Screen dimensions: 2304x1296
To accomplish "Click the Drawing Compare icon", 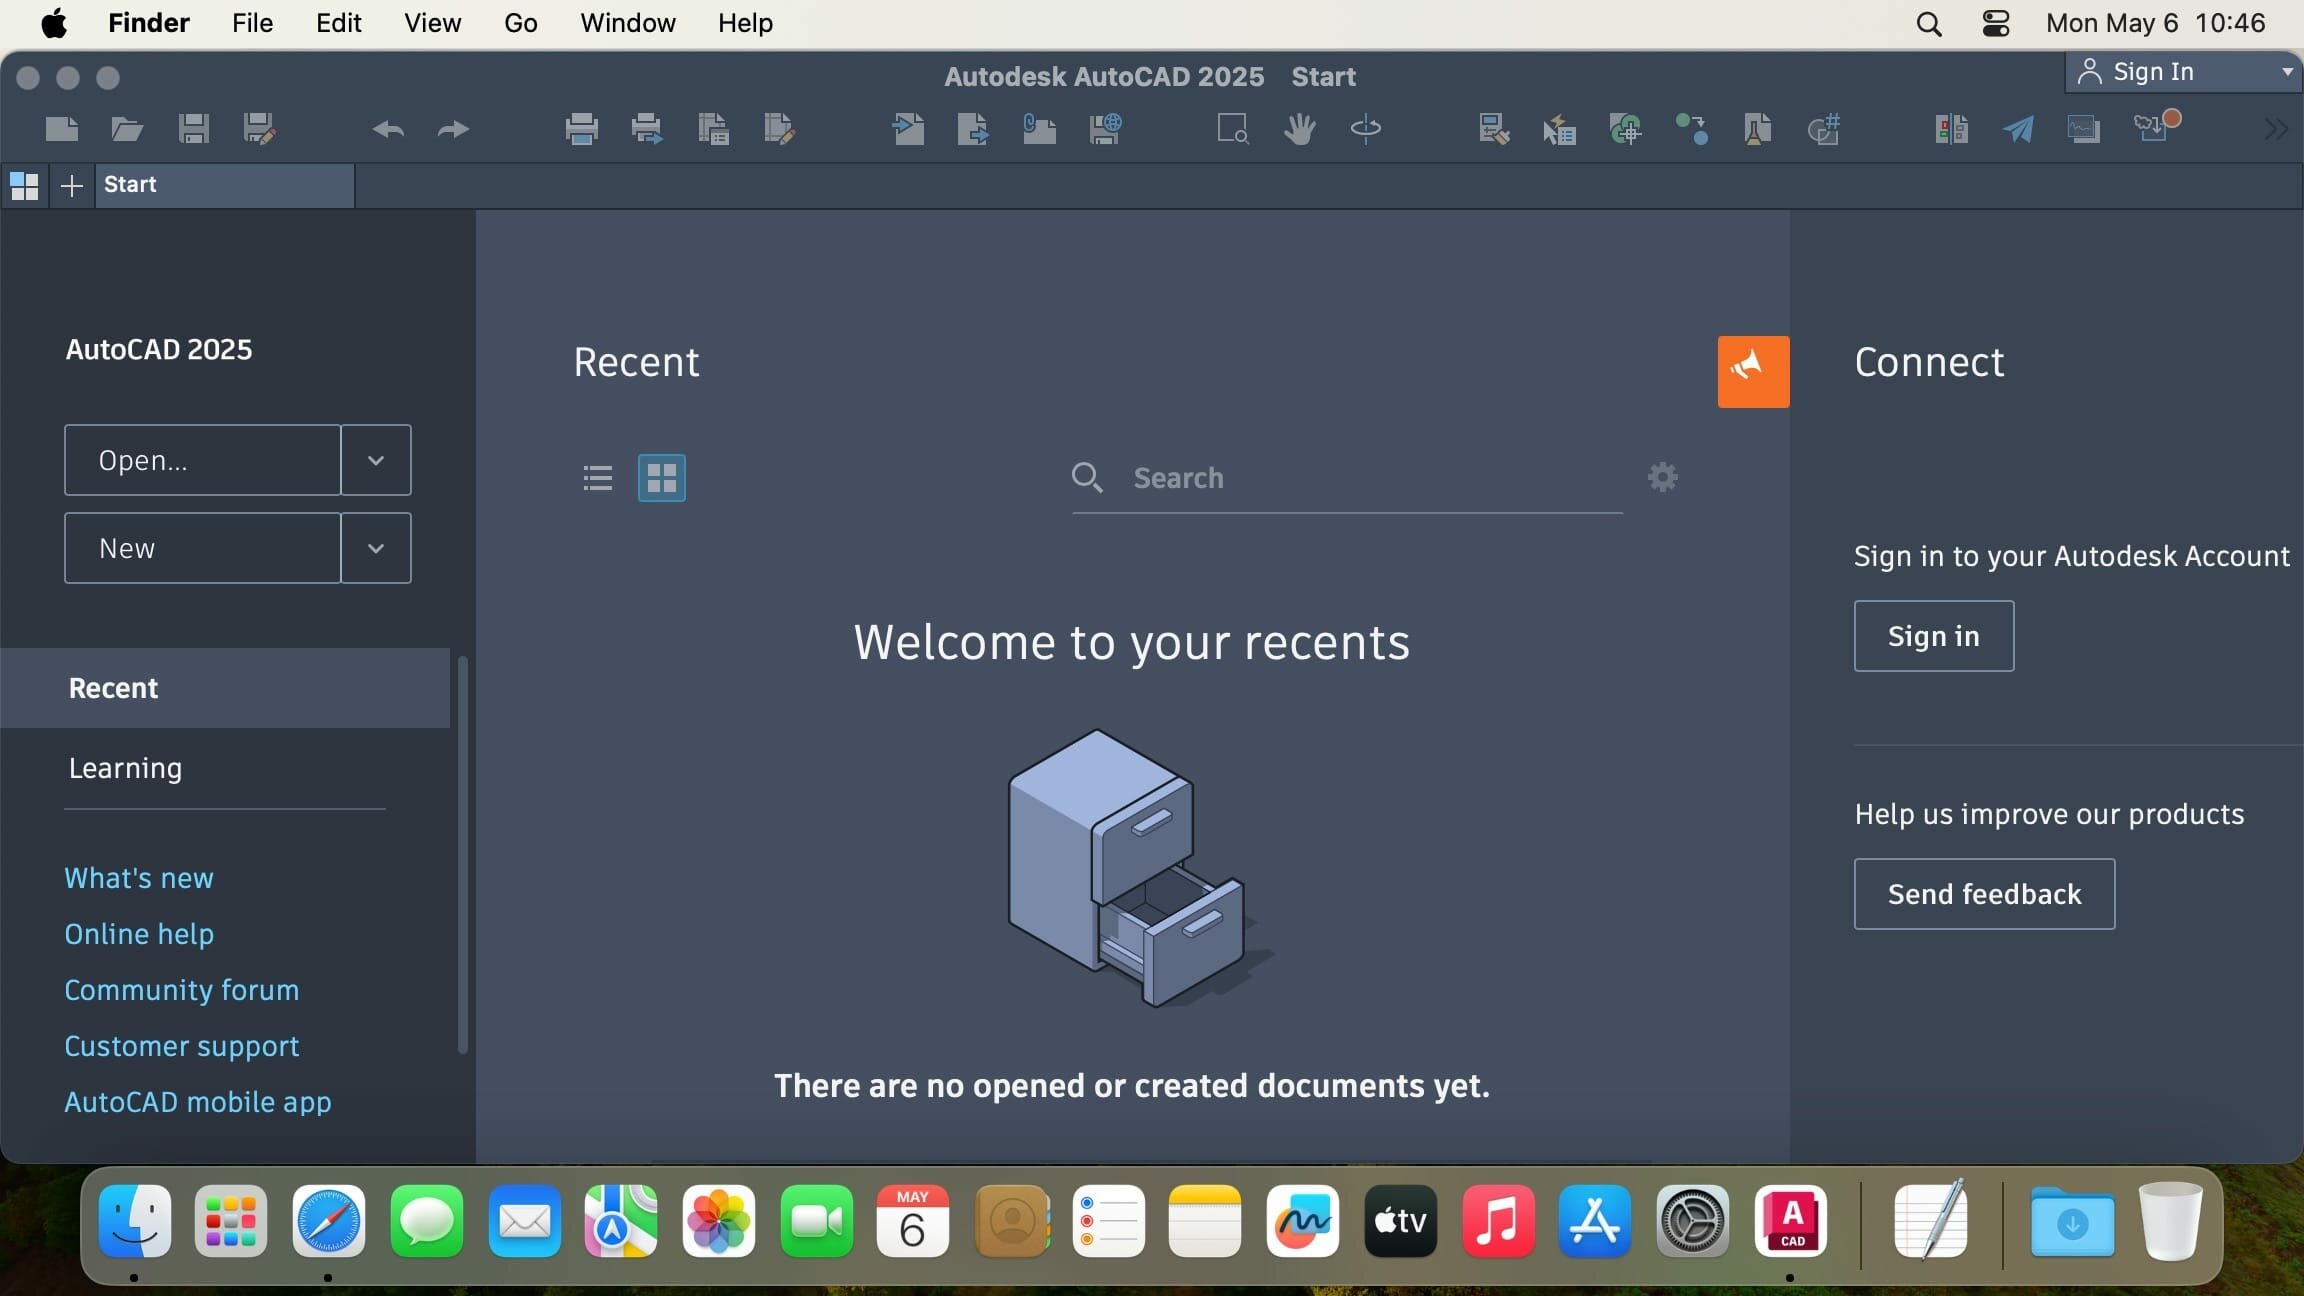I will pyautogui.click(x=1951, y=129).
